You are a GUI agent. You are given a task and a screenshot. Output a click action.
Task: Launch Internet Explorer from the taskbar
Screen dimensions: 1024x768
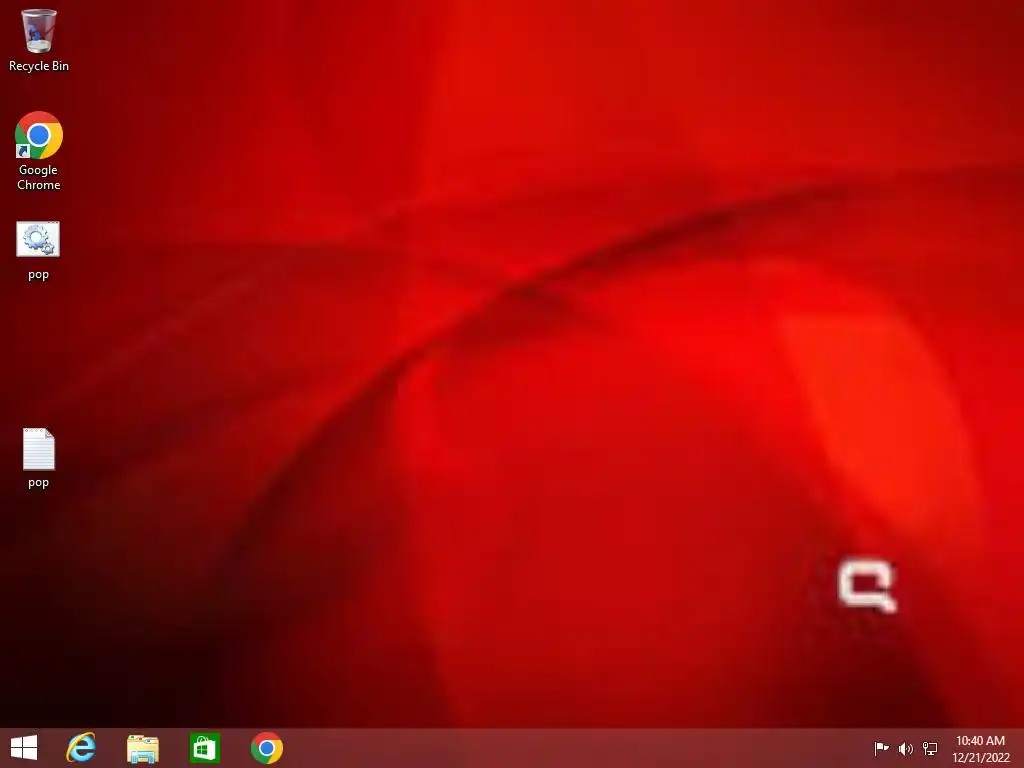coord(81,748)
